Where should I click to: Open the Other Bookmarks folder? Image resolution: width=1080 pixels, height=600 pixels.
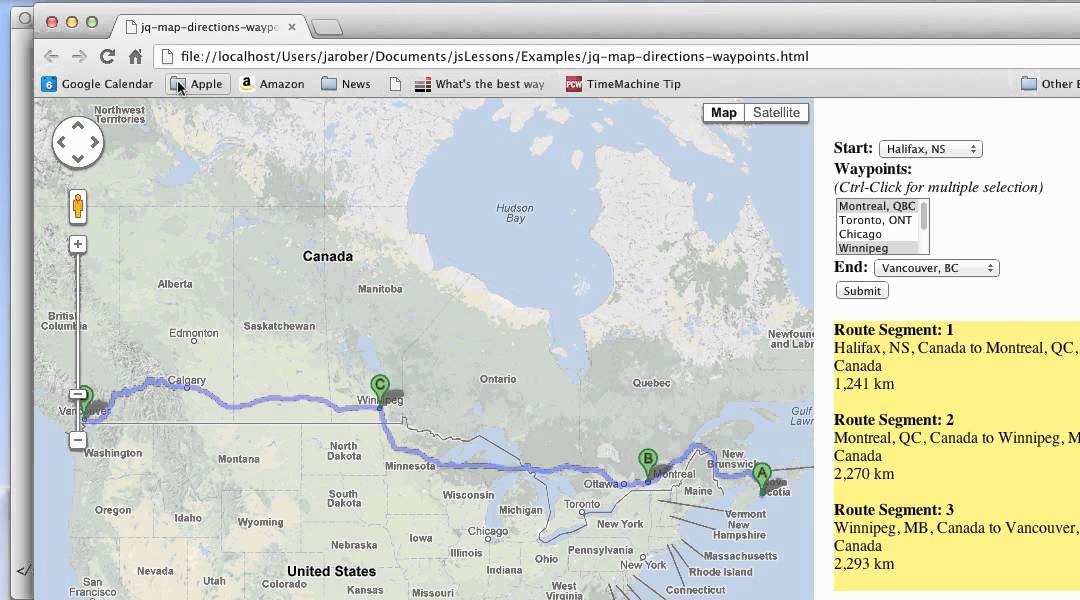1050,84
